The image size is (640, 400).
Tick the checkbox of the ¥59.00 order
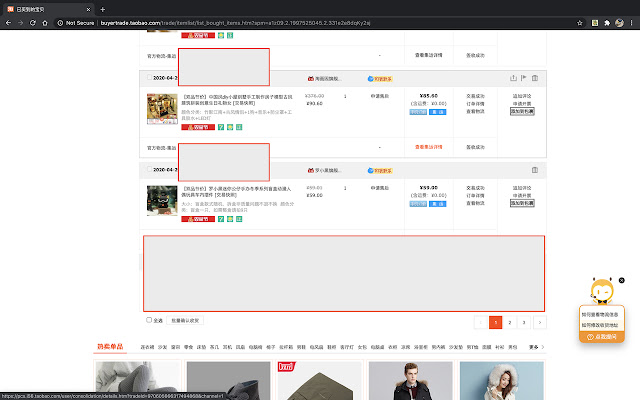point(149,169)
